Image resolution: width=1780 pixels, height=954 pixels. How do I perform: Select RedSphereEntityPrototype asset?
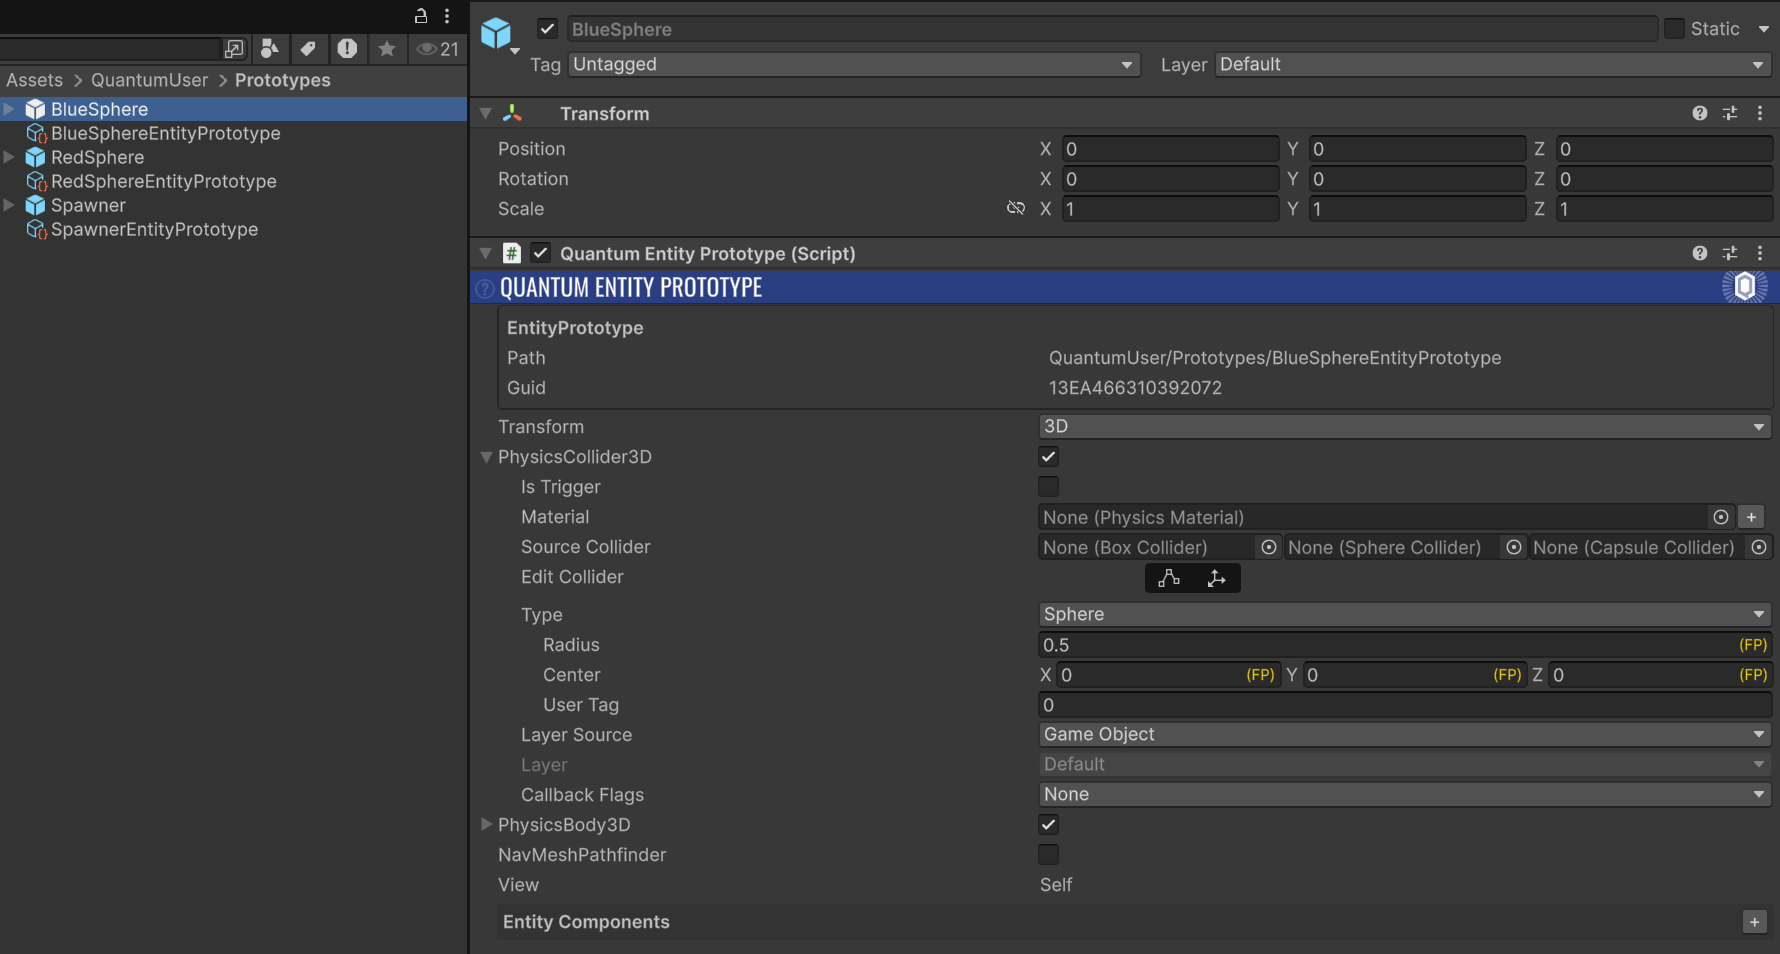[x=164, y=181]
